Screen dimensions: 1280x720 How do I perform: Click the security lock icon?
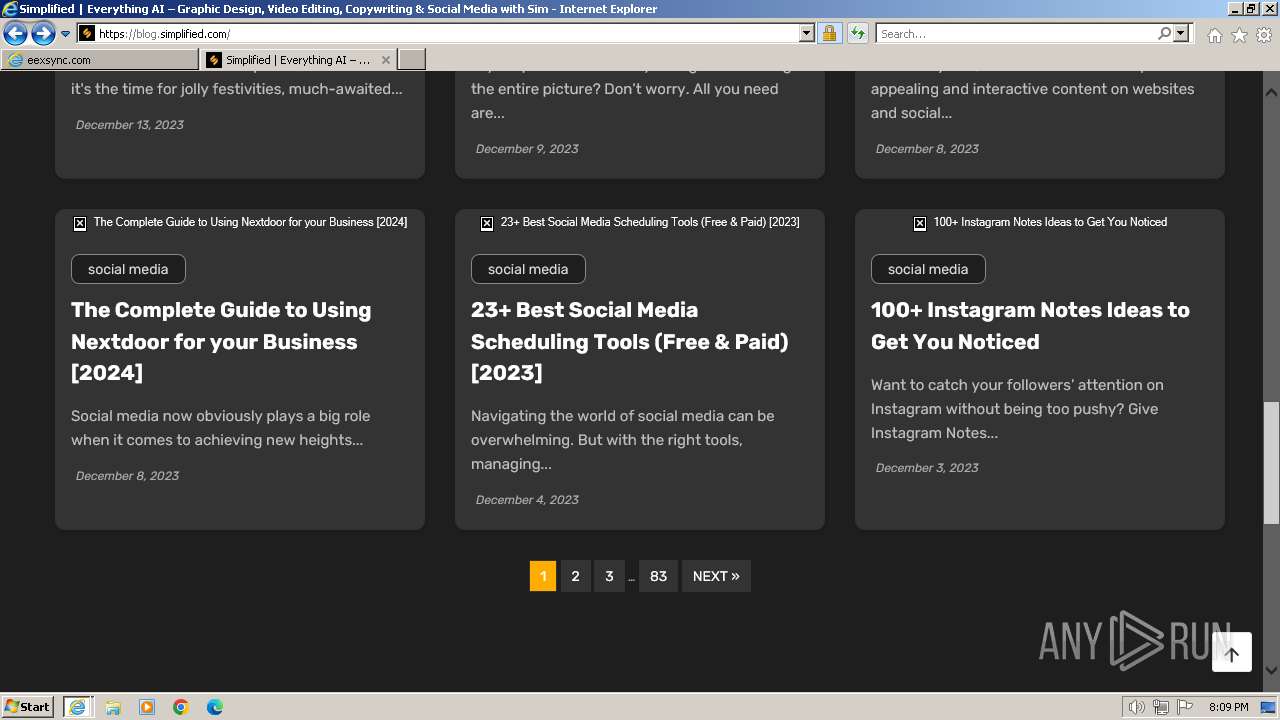(x=829, y=34)
